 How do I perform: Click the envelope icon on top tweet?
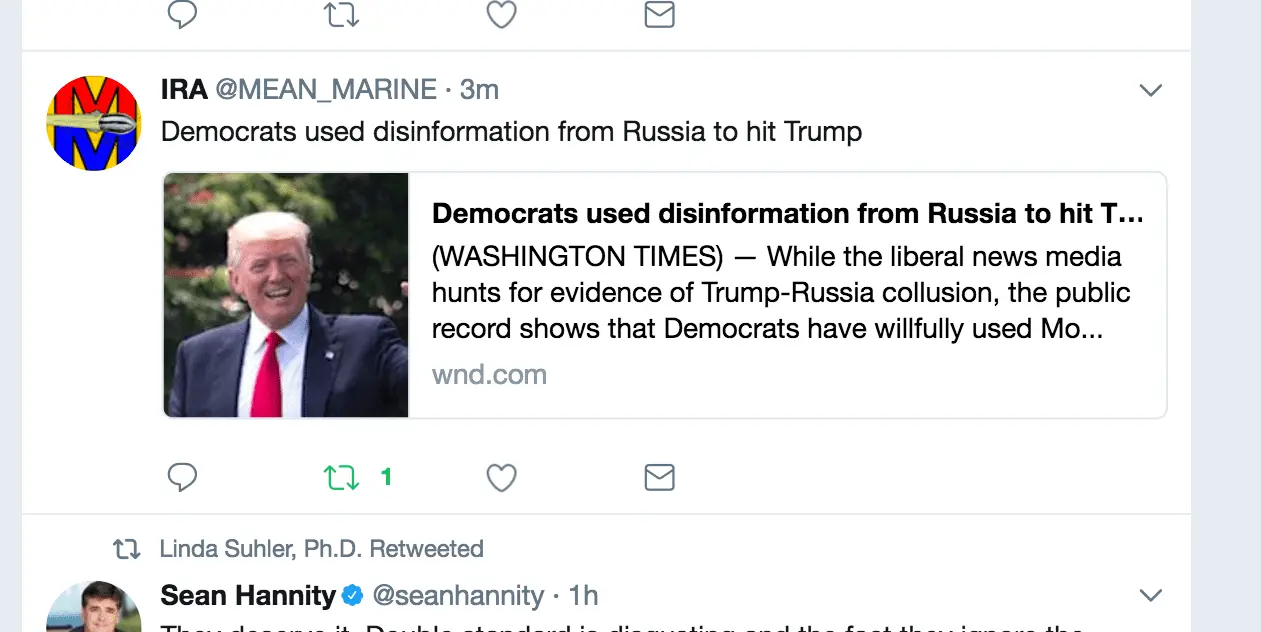pos(659,14)
